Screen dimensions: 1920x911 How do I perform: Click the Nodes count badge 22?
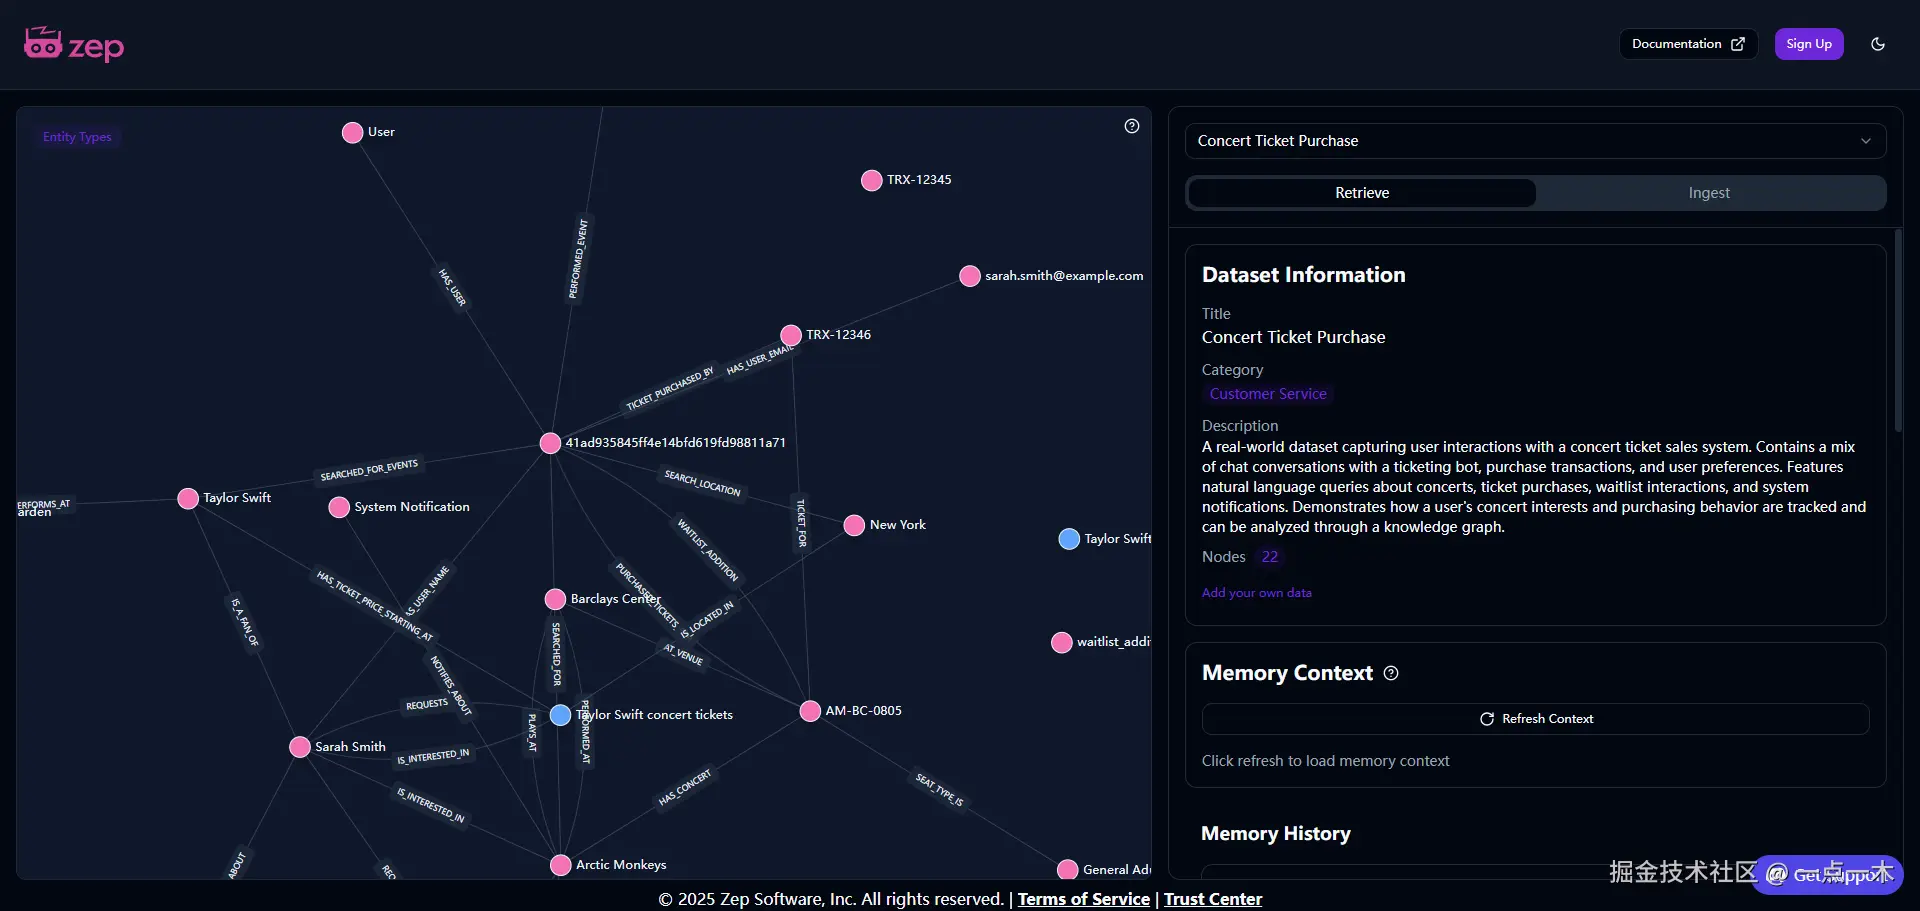pos(1270,557)
